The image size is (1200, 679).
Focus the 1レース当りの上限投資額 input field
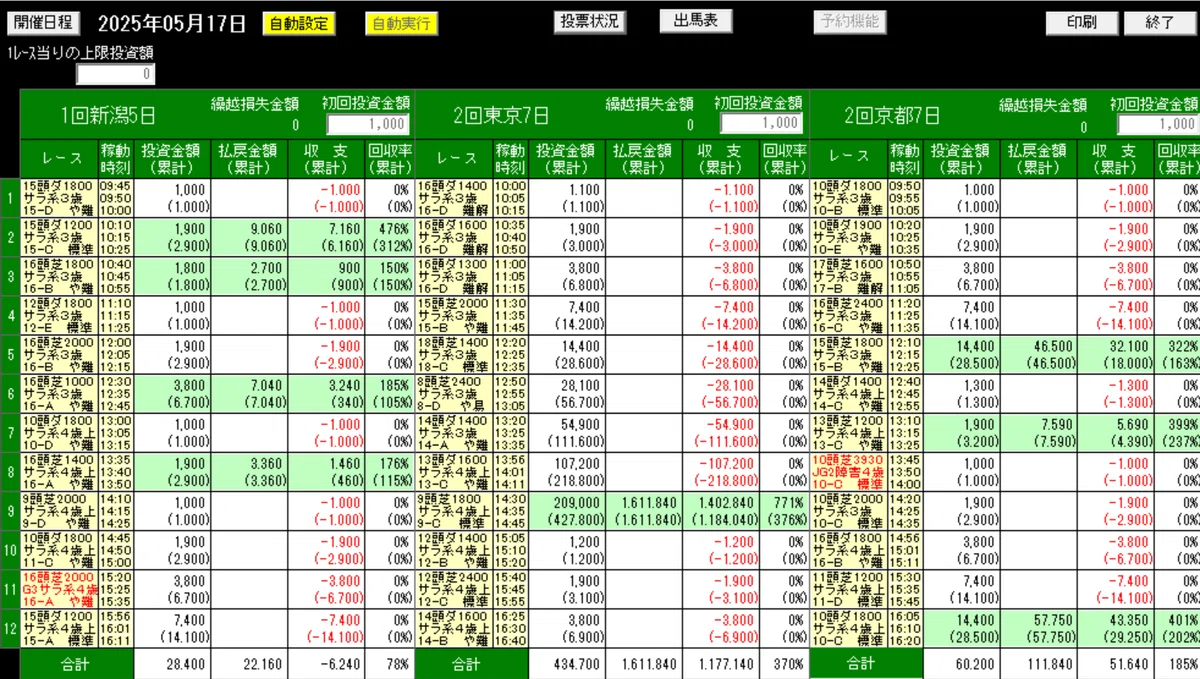tap(115, 73)
